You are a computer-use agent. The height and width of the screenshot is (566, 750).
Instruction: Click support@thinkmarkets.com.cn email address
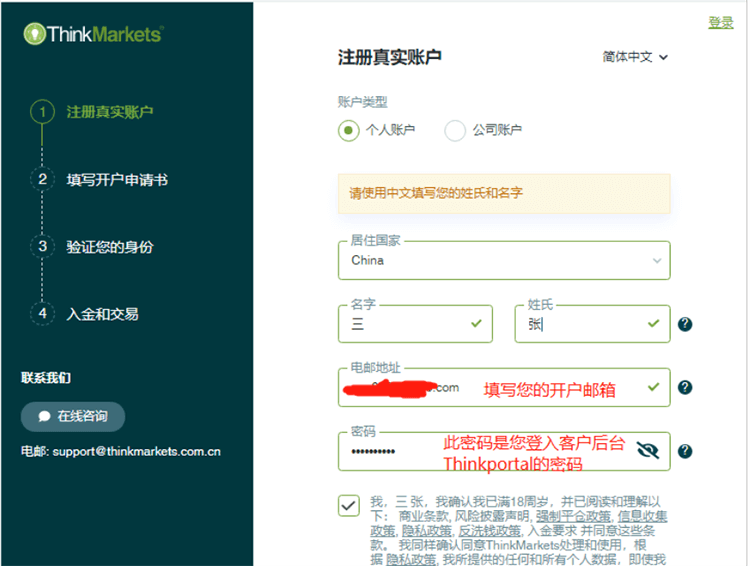tap(136, 451)
